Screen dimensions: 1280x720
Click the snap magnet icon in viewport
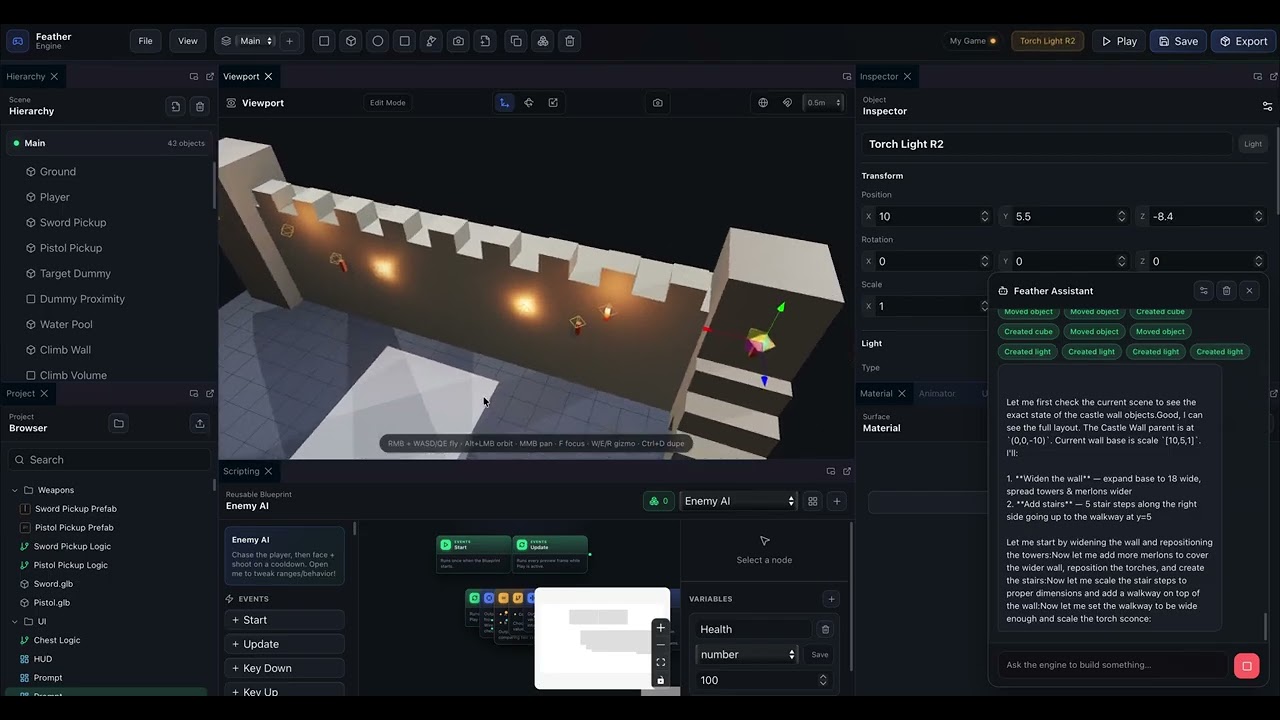tap(787, 102)
